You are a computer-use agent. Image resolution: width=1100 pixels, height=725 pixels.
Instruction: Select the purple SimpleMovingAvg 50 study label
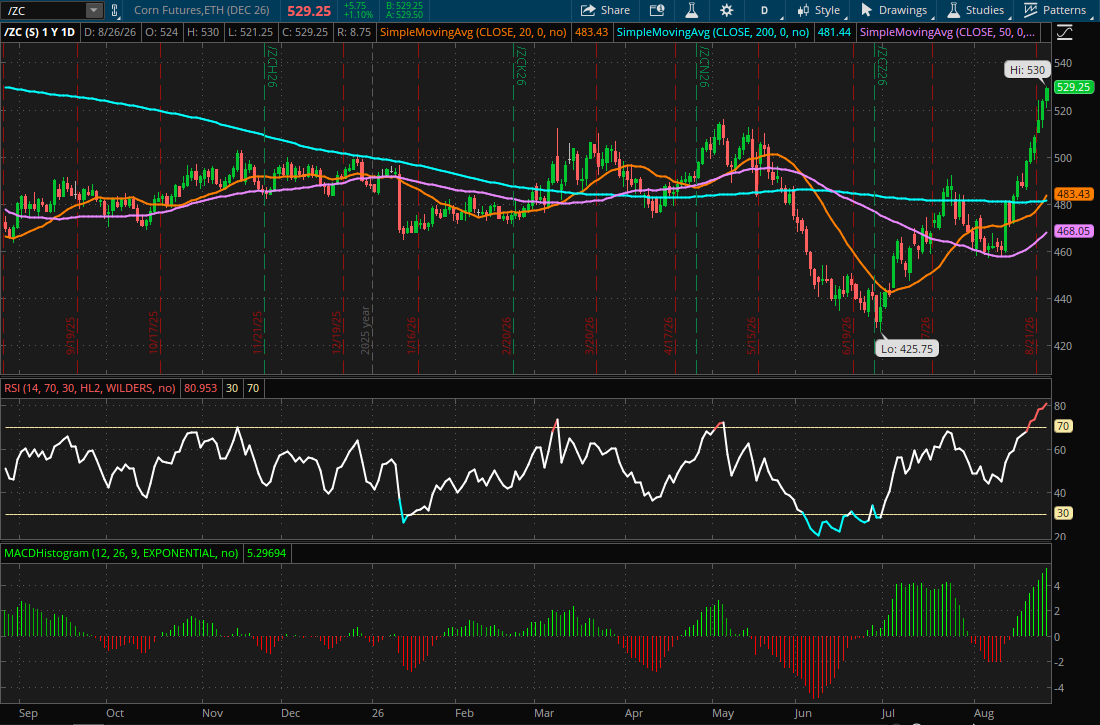pos(947,32)
